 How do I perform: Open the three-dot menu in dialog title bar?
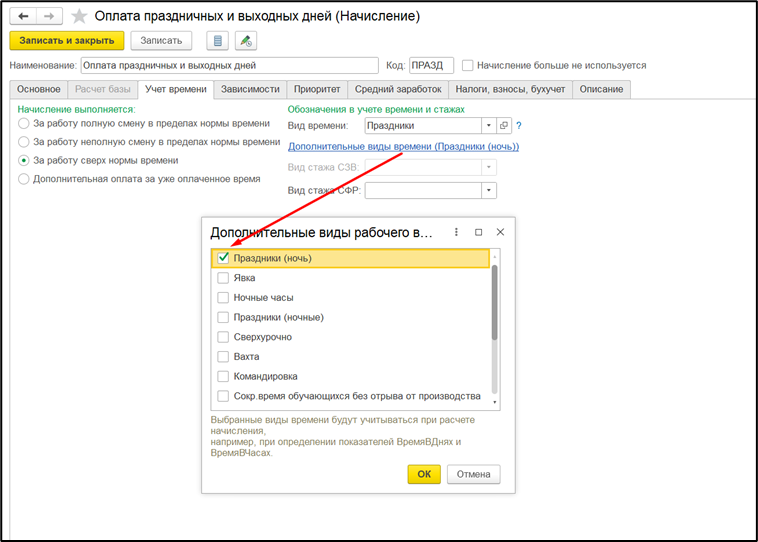pos(456,232)
